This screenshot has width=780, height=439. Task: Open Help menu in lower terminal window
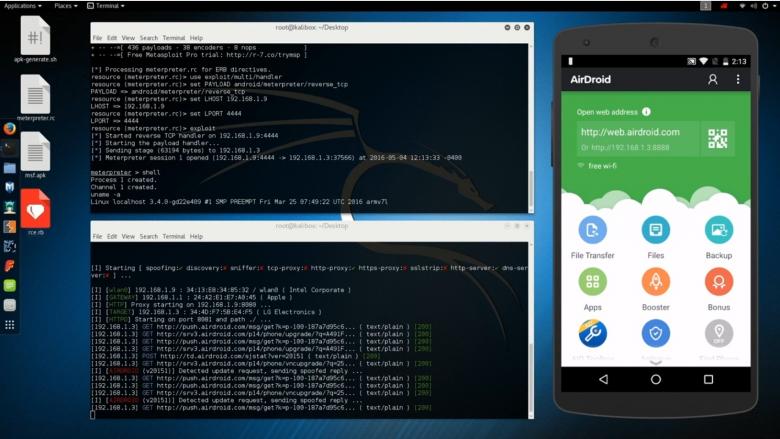196,236
